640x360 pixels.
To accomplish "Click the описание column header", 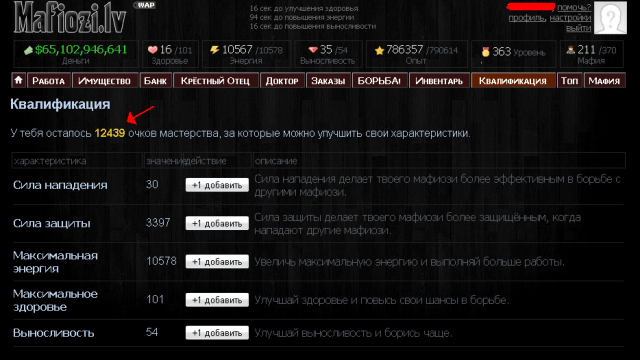I will [x=276, y=161].
